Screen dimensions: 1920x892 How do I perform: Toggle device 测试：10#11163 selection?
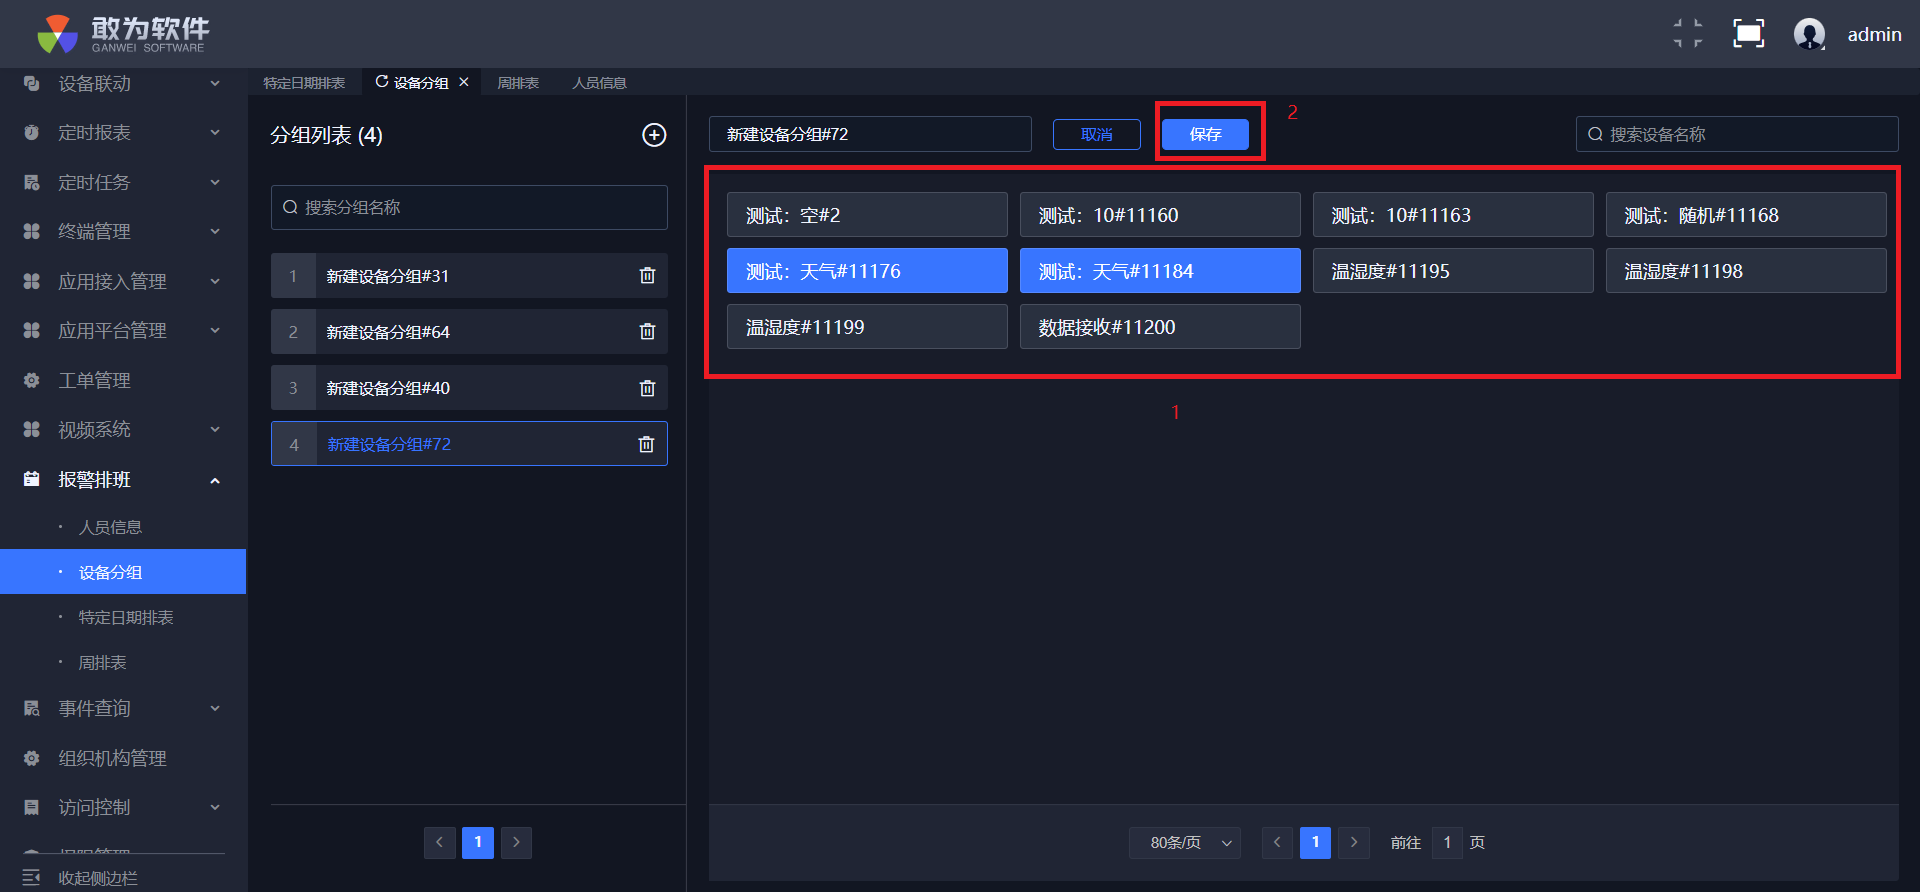(1453, 215)
